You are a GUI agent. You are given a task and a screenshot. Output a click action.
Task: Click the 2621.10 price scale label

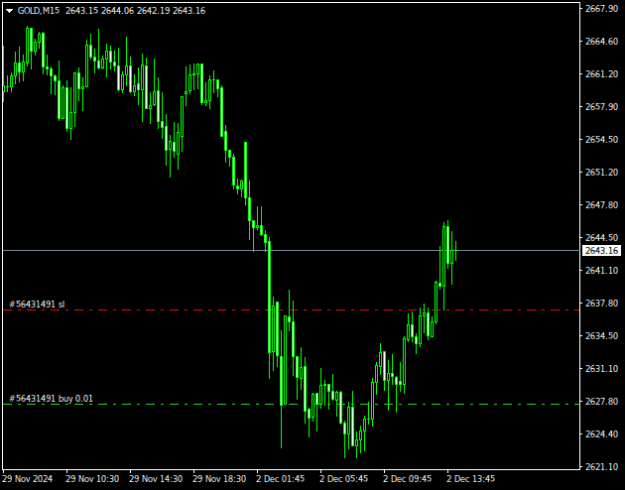601,467
